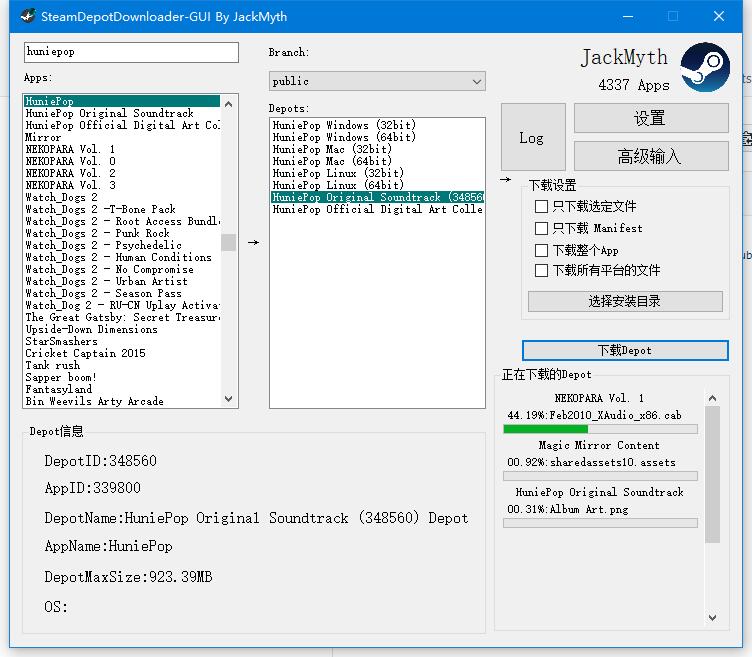Screen dimensions: 752x657
Task: Open the Branch public dropdown
Action: (377, 82)
